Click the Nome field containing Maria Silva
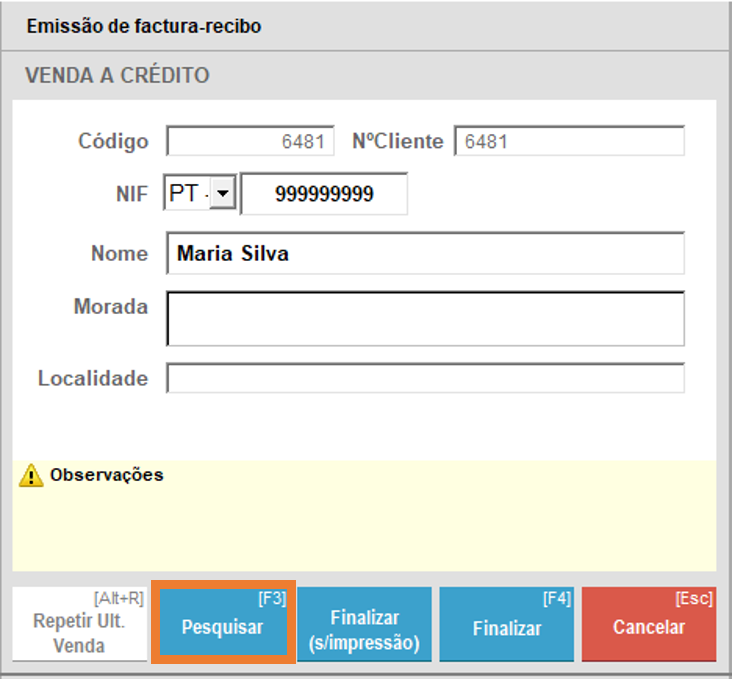The image size is (732, 679). point(425,254)
